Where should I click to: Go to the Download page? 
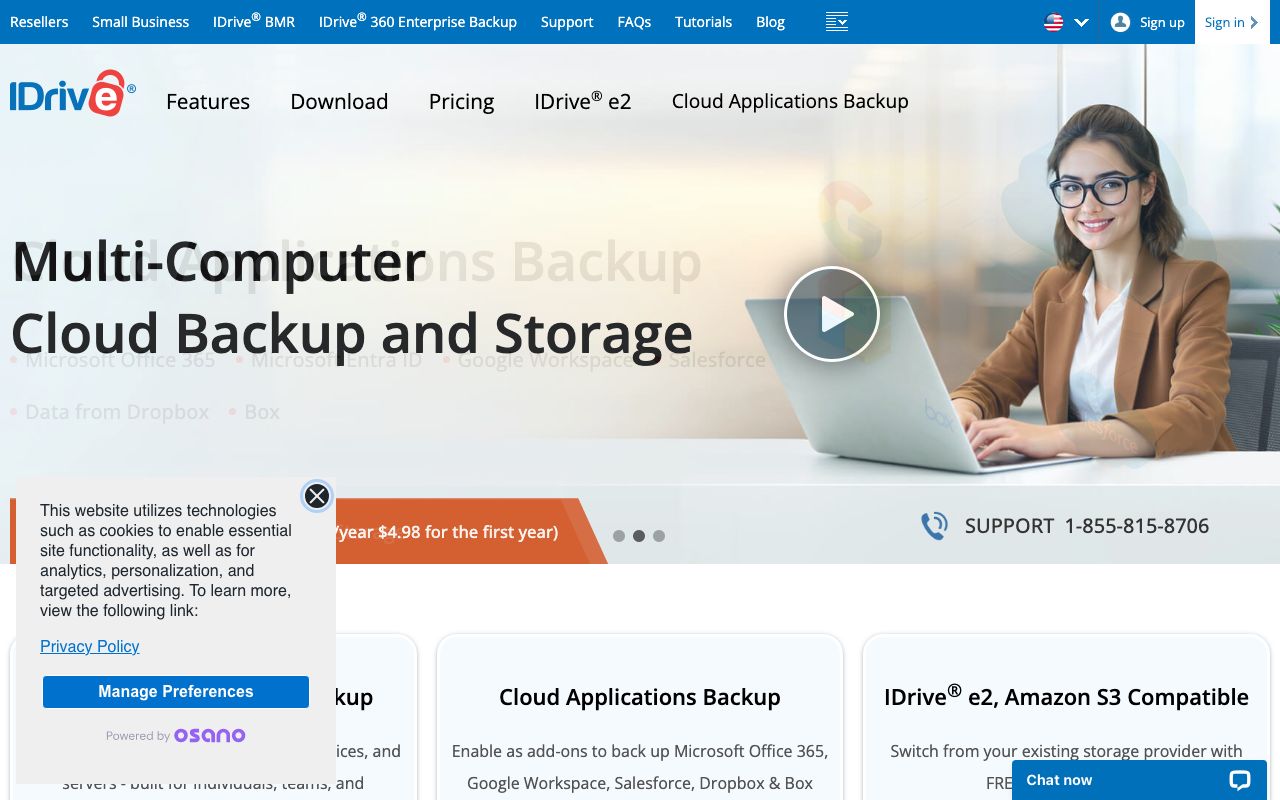point(339,101)
